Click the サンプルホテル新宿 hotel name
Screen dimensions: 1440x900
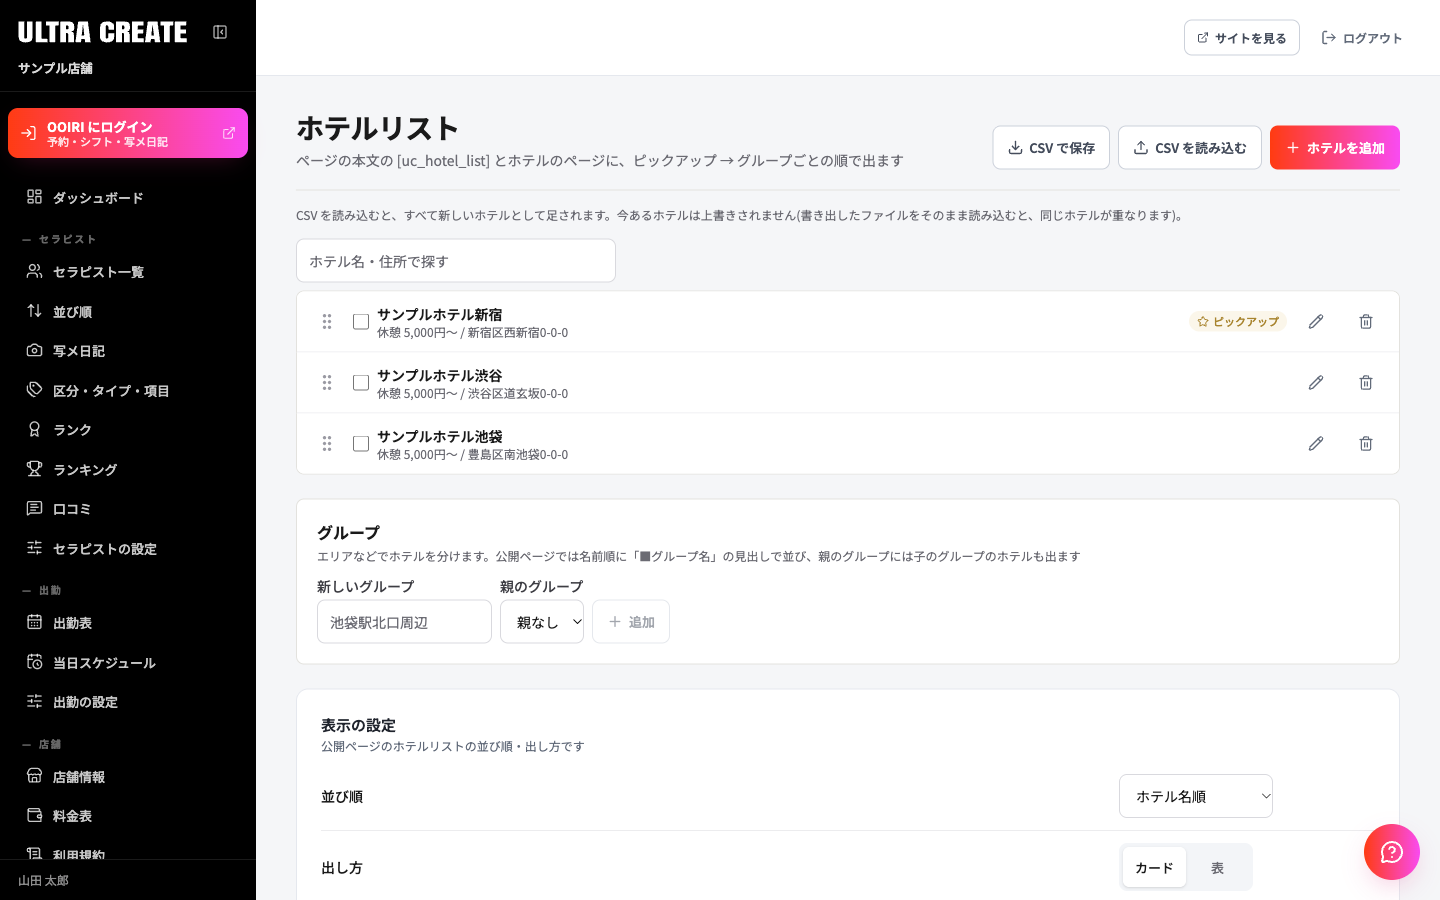pyautogui.click(x=440, y=315)
